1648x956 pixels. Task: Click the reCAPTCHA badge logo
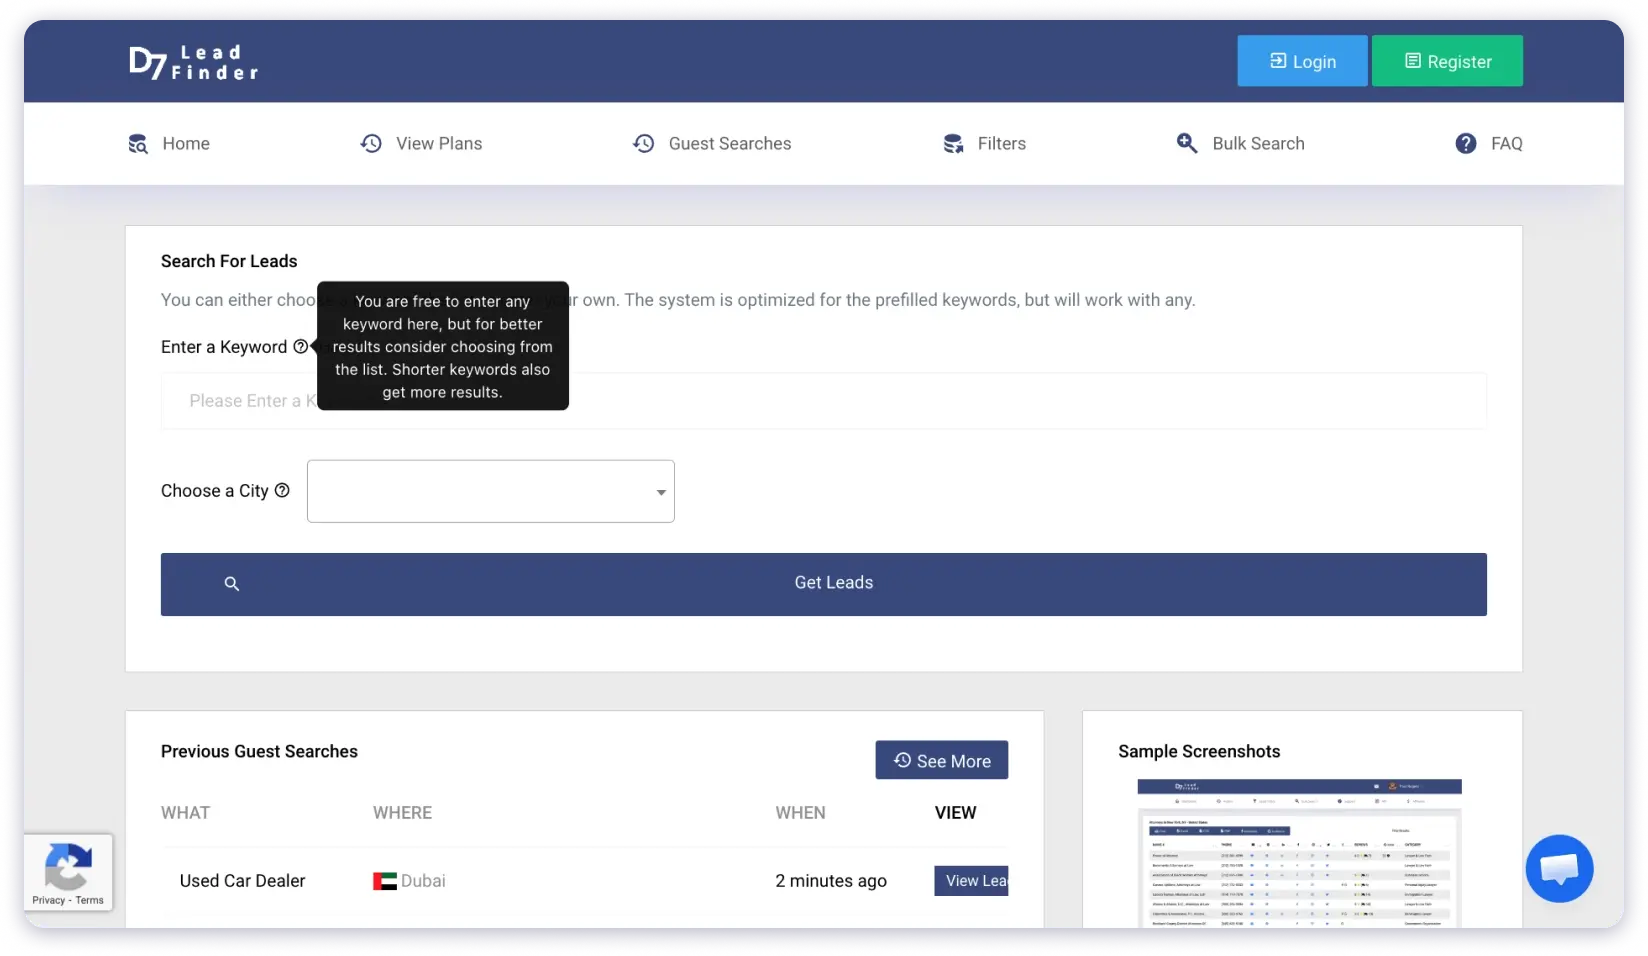68,866
